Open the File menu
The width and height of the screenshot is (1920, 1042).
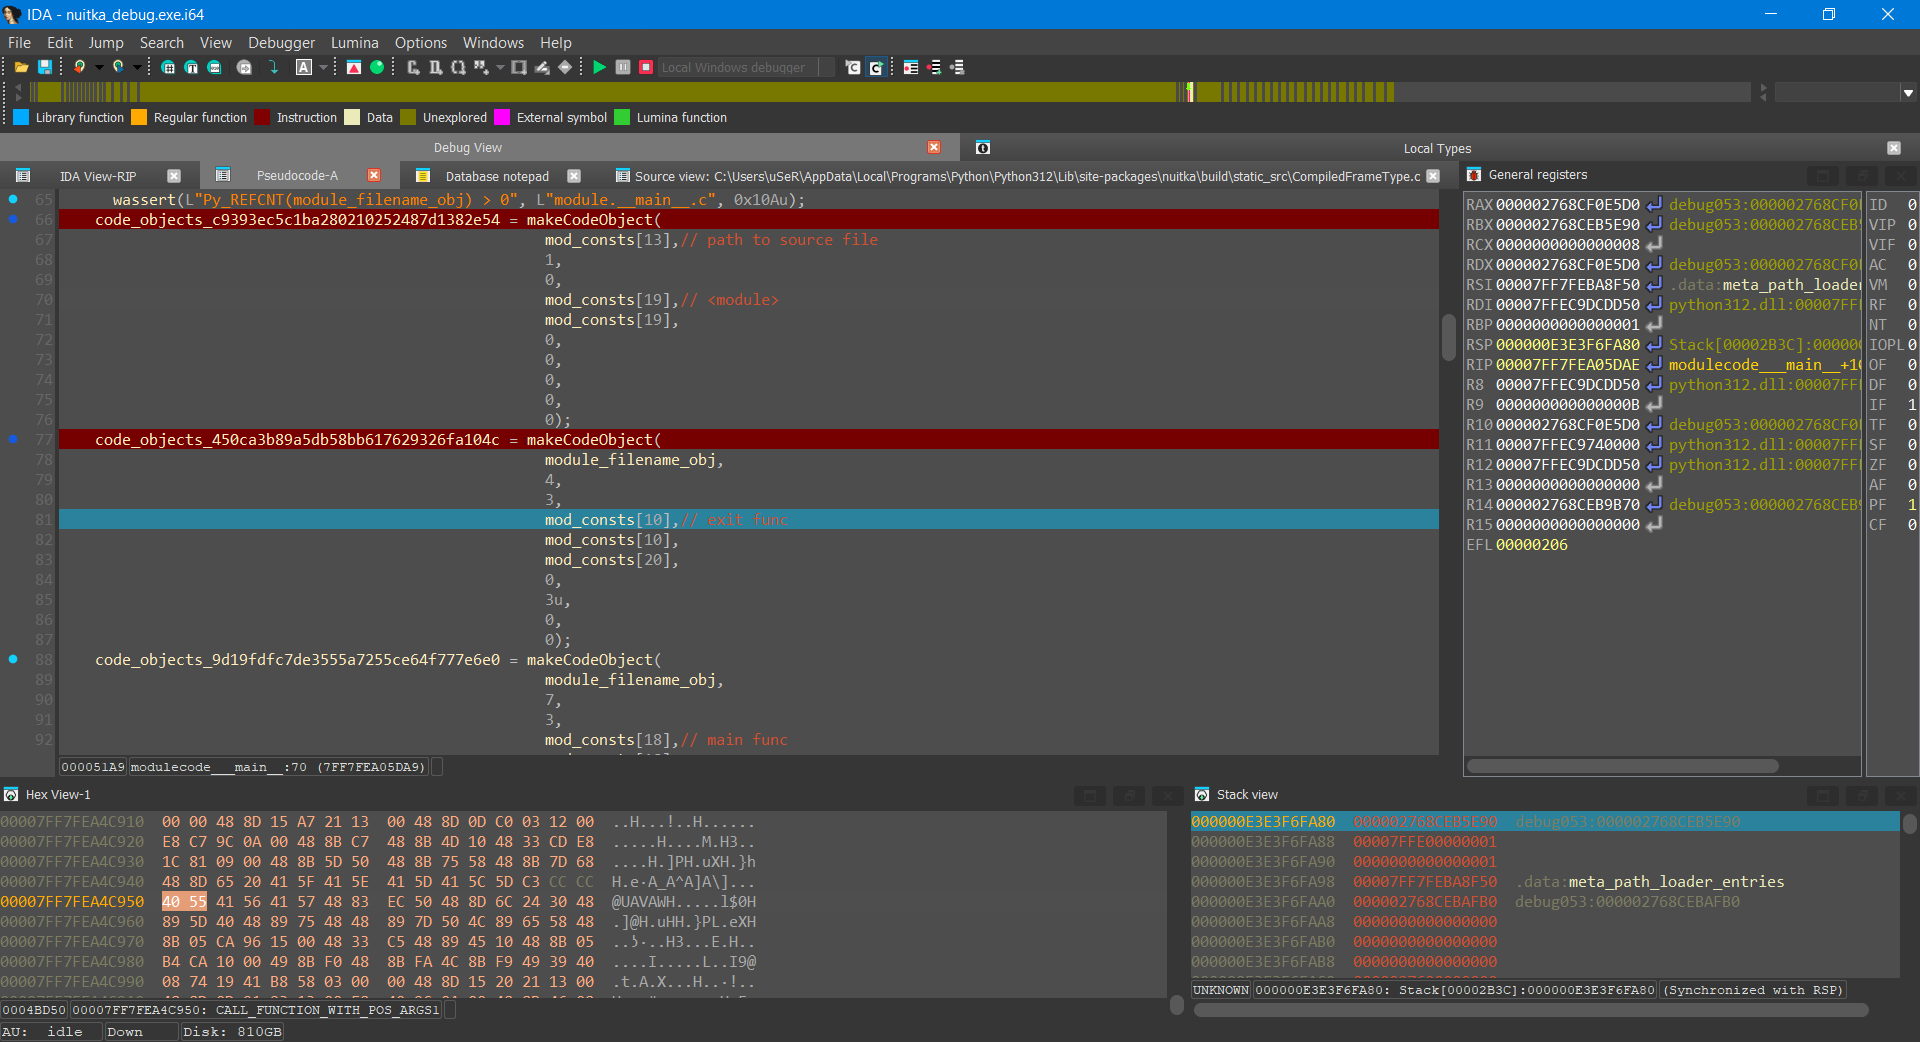(19, 43)
